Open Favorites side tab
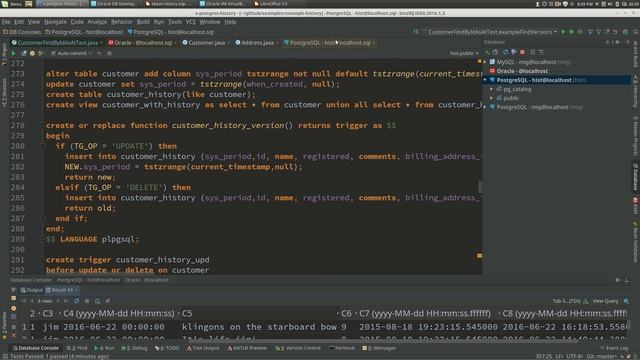 [4, 325]
